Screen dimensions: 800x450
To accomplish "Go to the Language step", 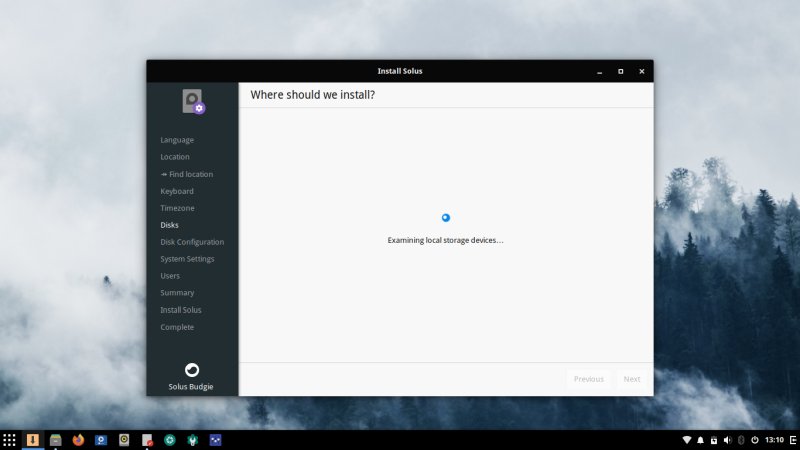I will [177, 140].
